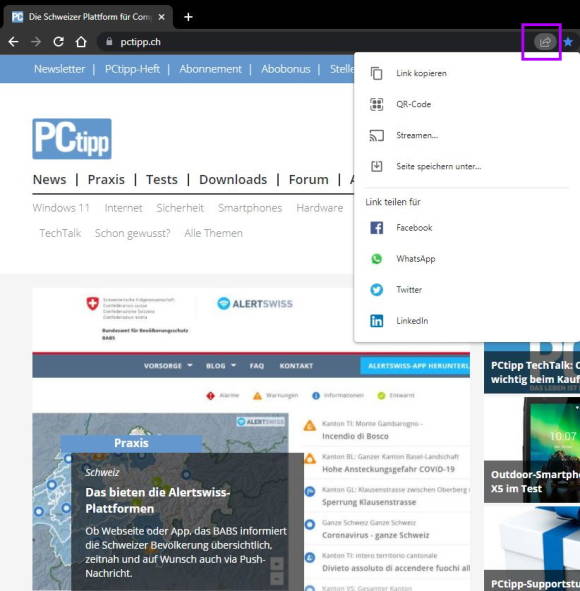Click the share page icon in address bar
Screen dimensions: 580x591
[545, 42]
